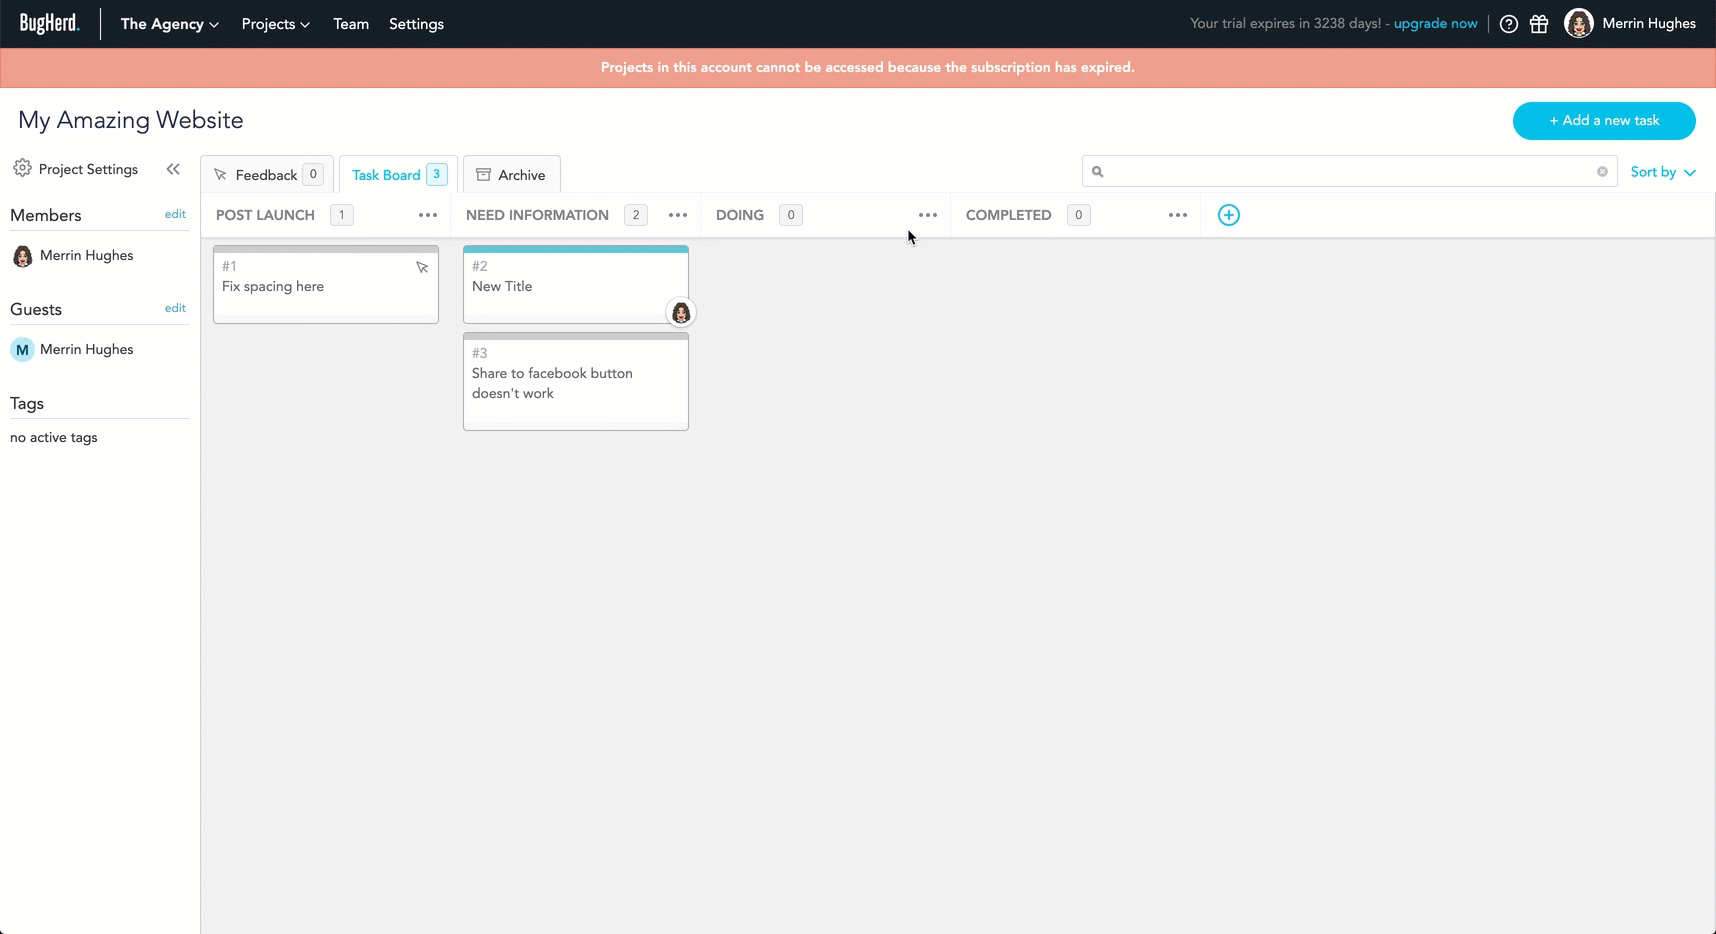Click the POST LAUNCH count badge 1
This screenshot has height=934, width=1716.
[342, 215]
